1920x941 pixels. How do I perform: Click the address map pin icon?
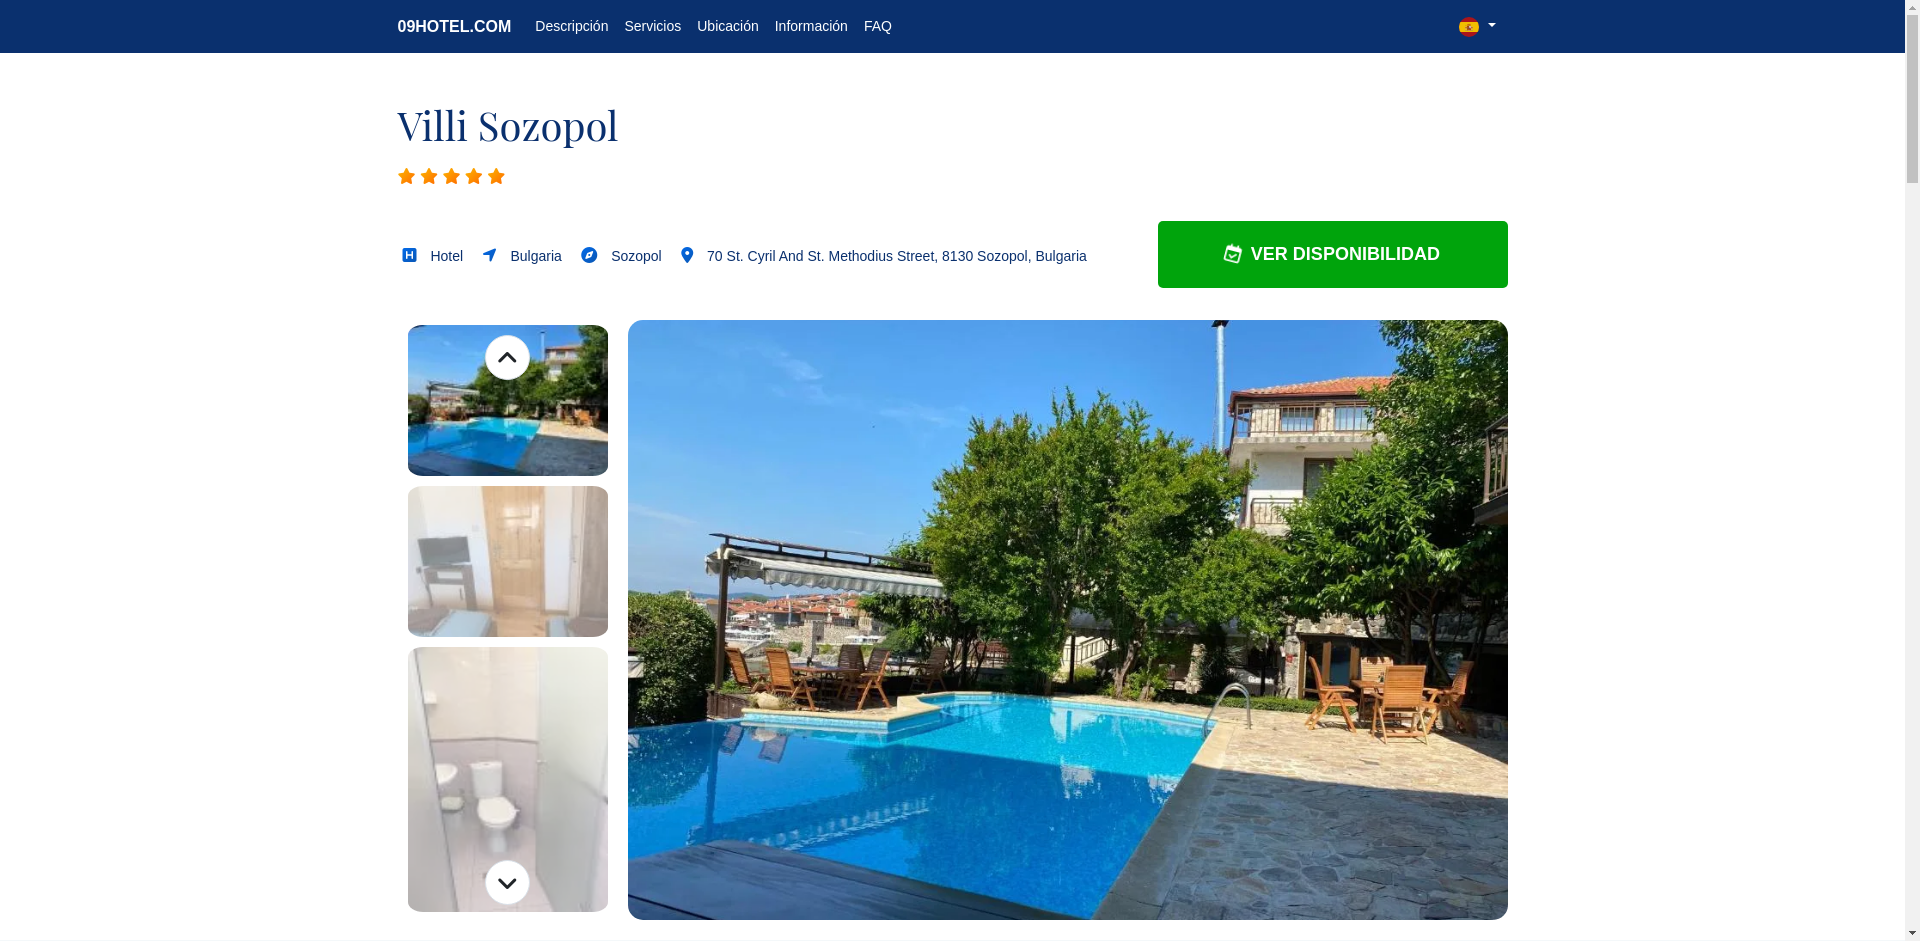pos(687,255)
